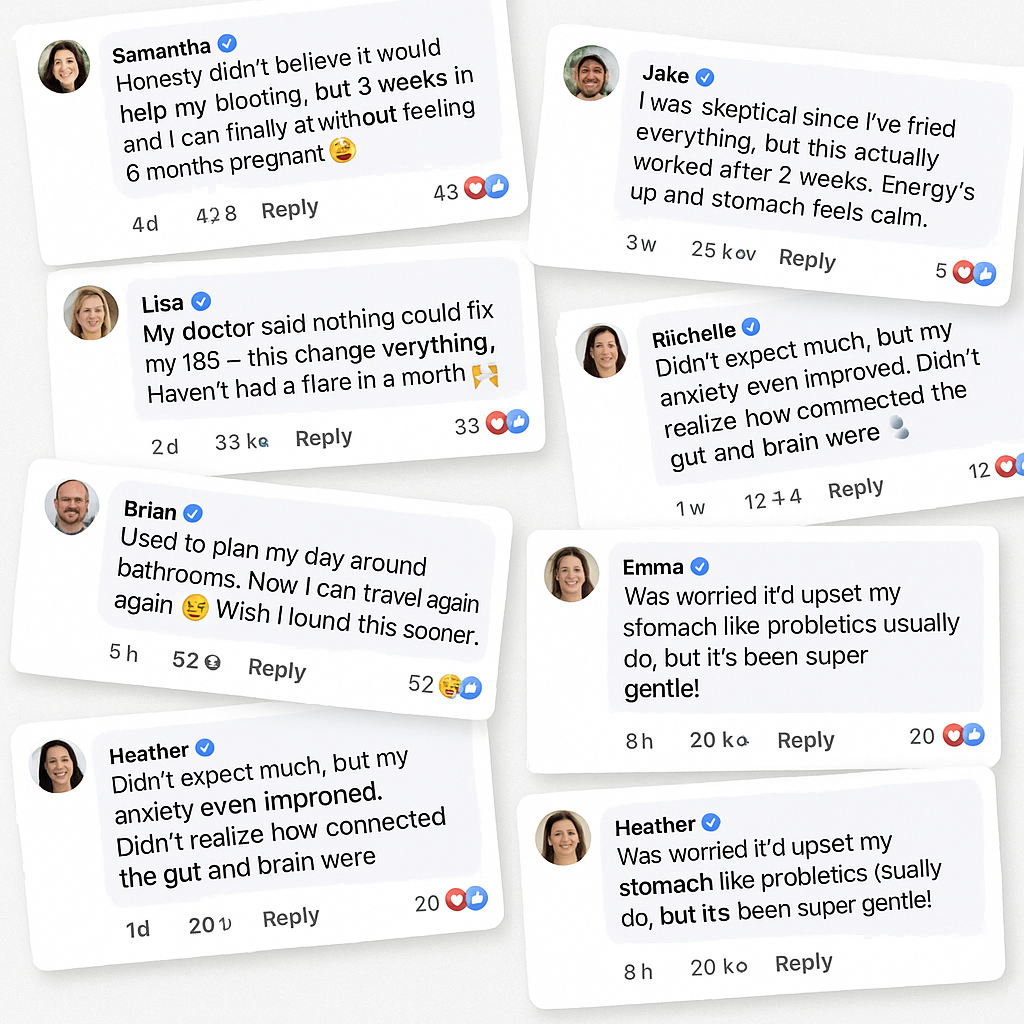Open the heart and like reactions on Samantha's comment
Image resolution: width=1024 pixels, height=1024 pixels.
click(485, 188)
